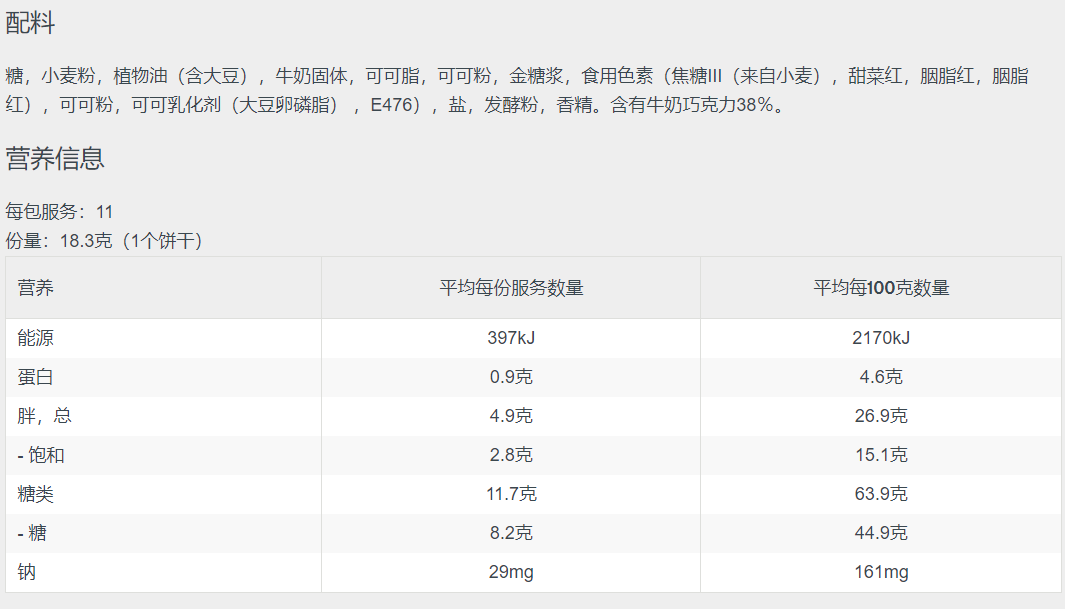Click the 29mg sodium per serving value
Viewport: 1065px width, 609px height.
pos(511,572)
